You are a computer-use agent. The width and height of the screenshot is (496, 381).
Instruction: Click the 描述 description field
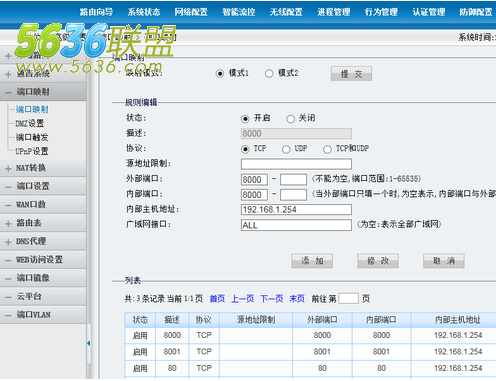tap(296, 134)
